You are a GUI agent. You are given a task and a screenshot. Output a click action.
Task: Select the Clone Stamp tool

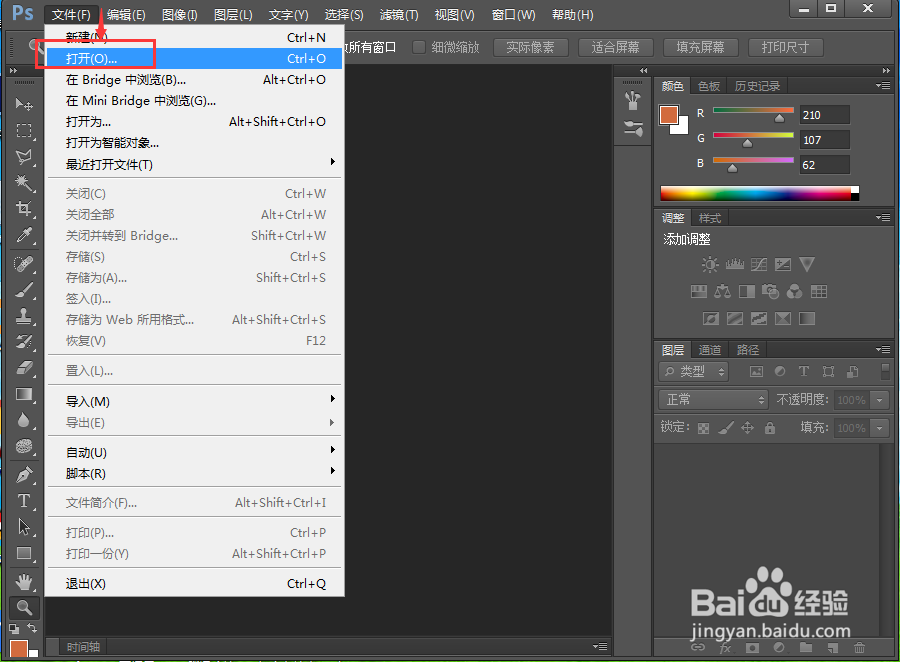[x=24, y=316]
